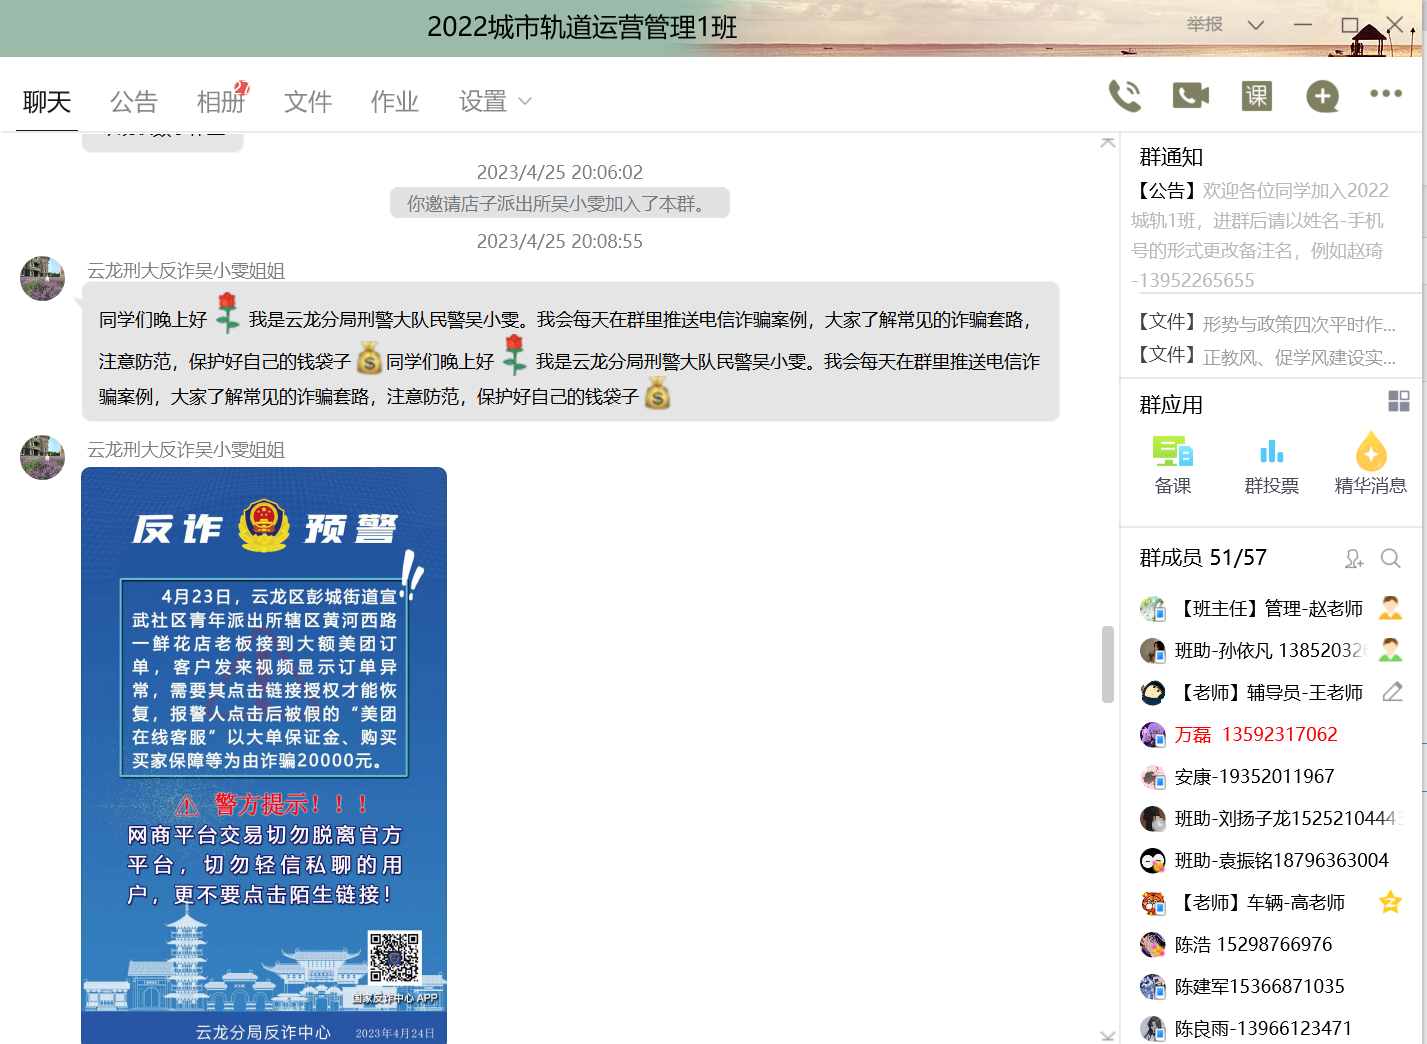Open the group apps grid icon
The image size is (1427, 1044).
(1398, 402)
